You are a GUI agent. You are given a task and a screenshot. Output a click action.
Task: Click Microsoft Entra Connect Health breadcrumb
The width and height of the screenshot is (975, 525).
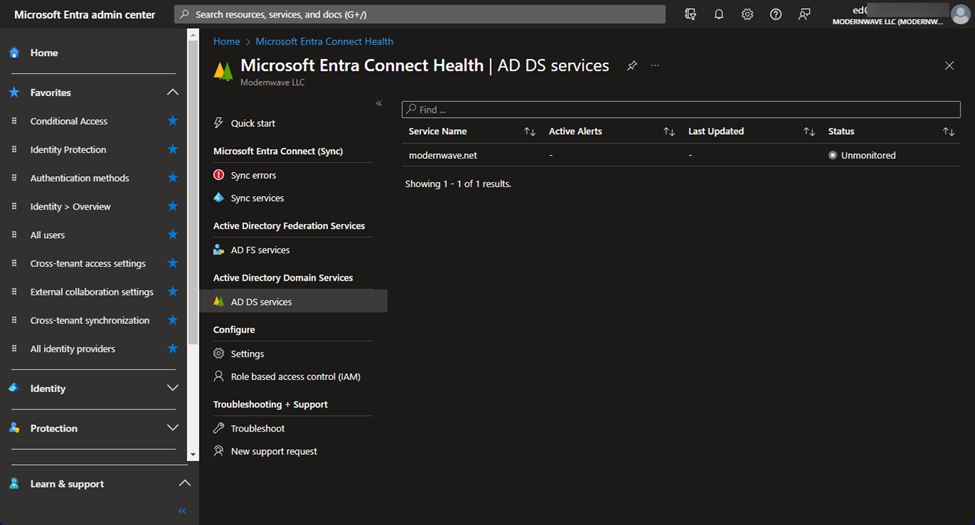tap(324, 41)
